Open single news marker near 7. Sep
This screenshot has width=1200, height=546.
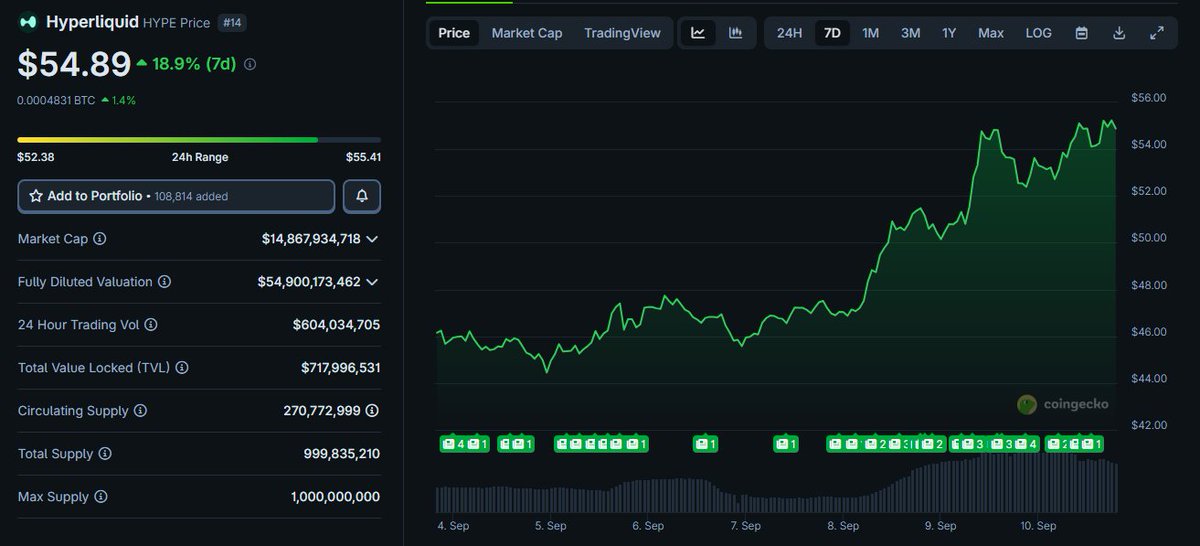707,444
